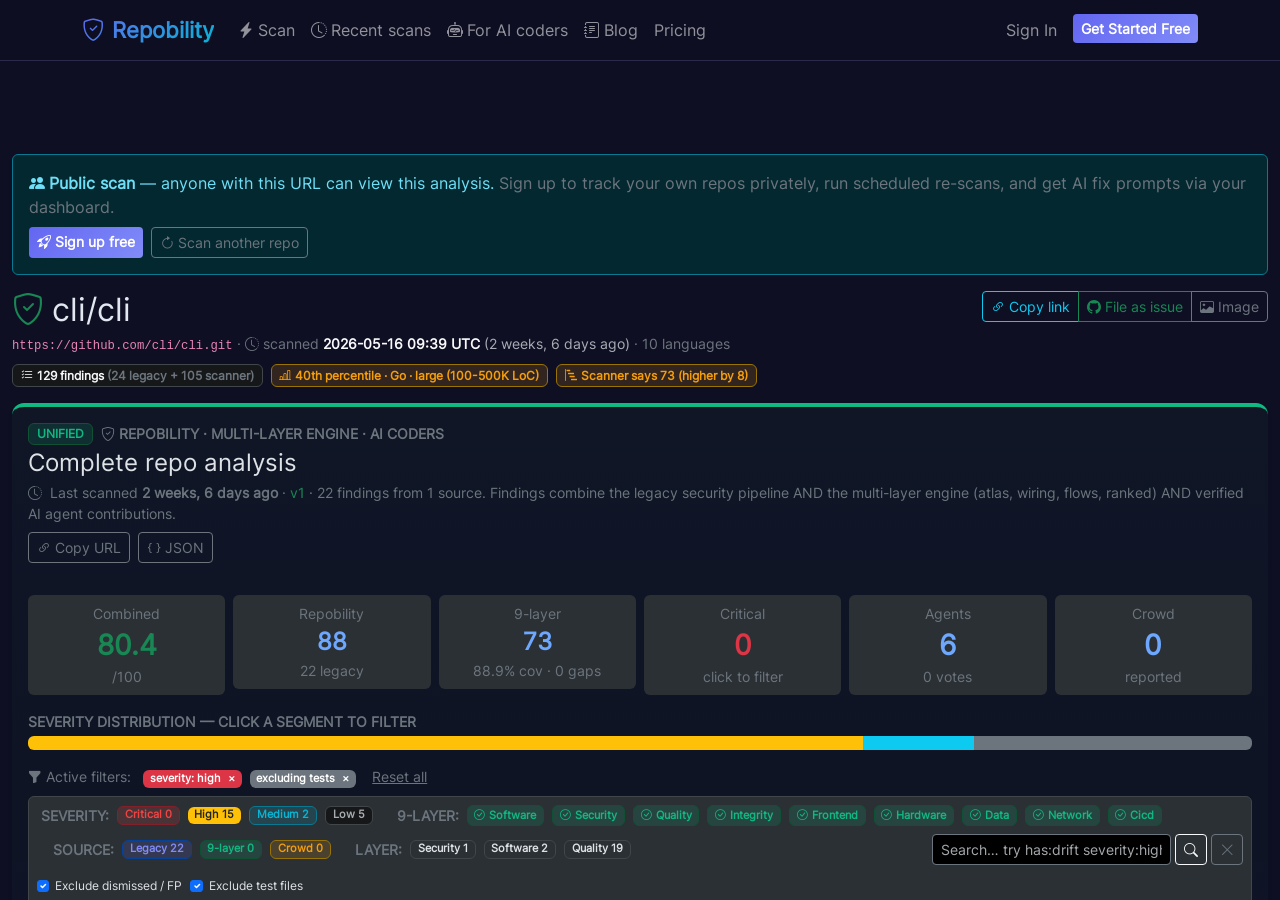Open the Scan nav item

tap(267, 30)
